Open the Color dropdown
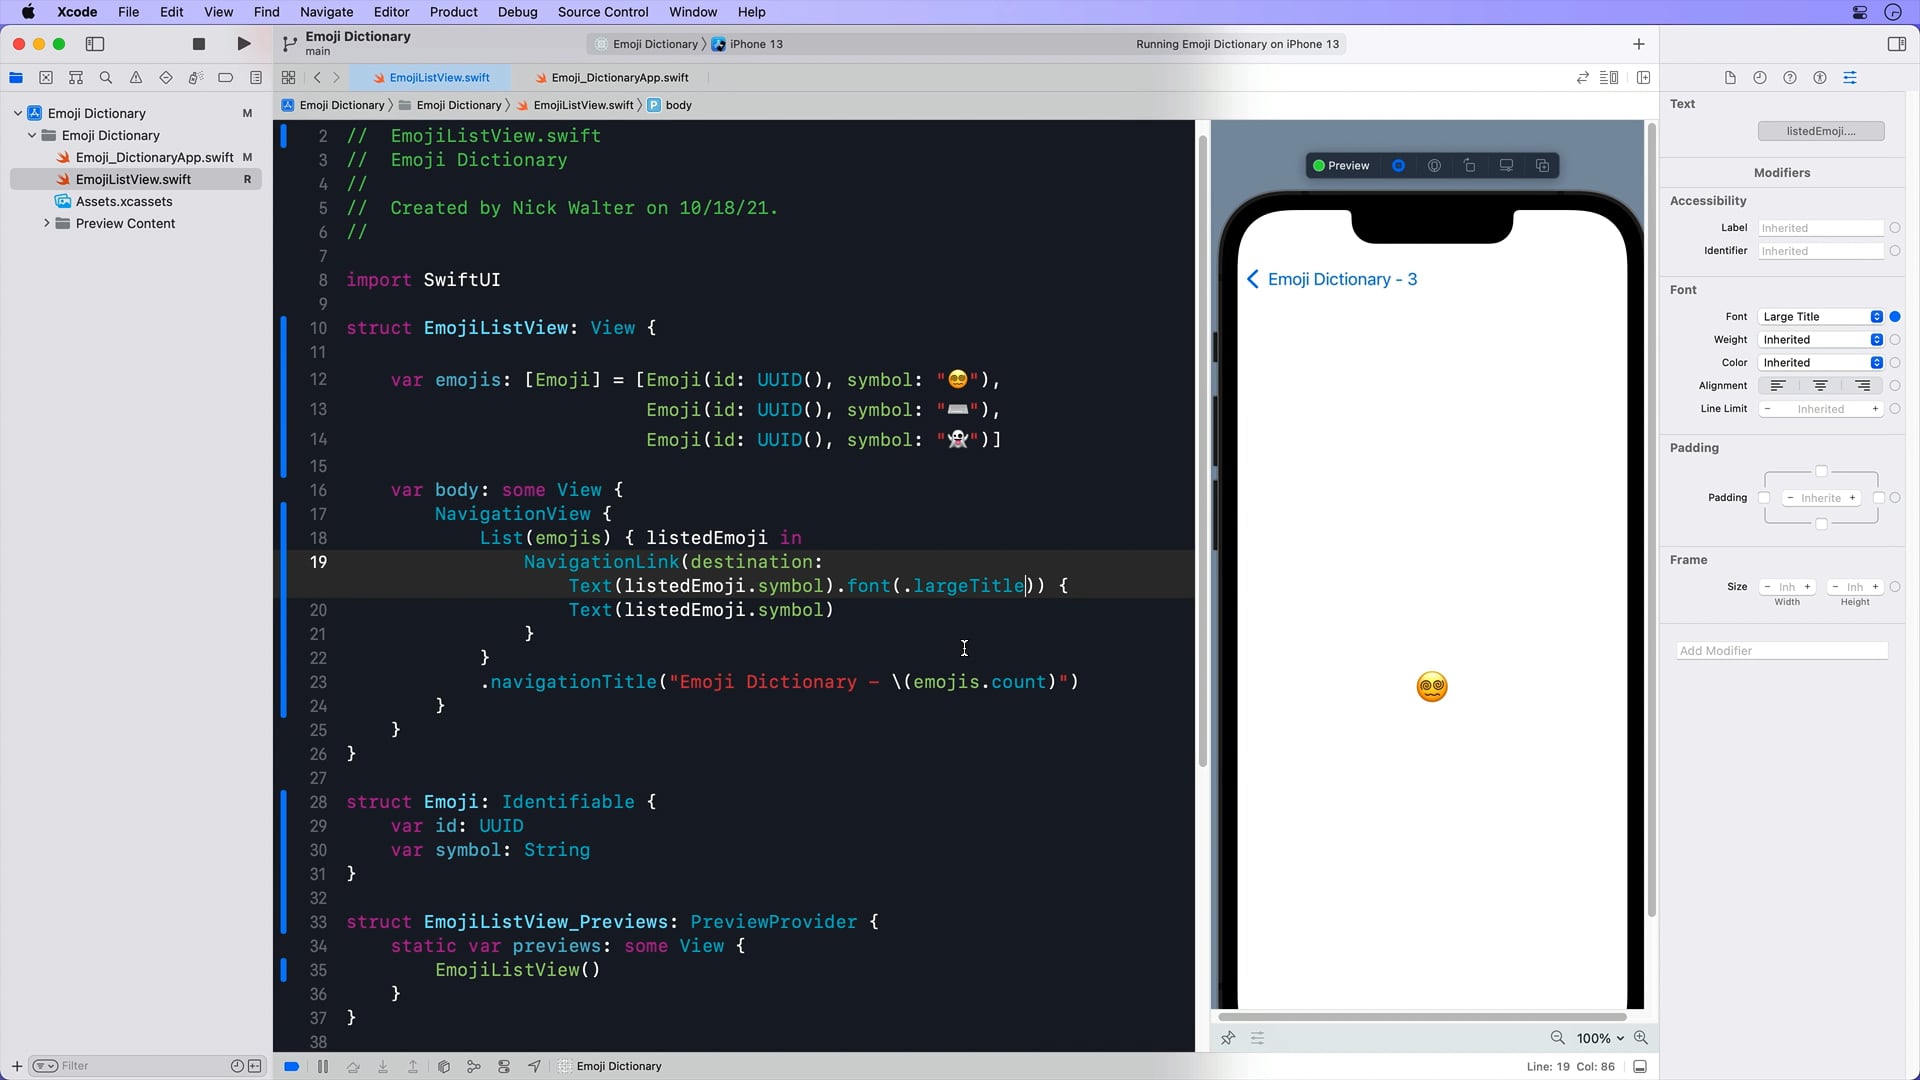Viewport: 1920px width, 1080px height. tap(1820, 363)
